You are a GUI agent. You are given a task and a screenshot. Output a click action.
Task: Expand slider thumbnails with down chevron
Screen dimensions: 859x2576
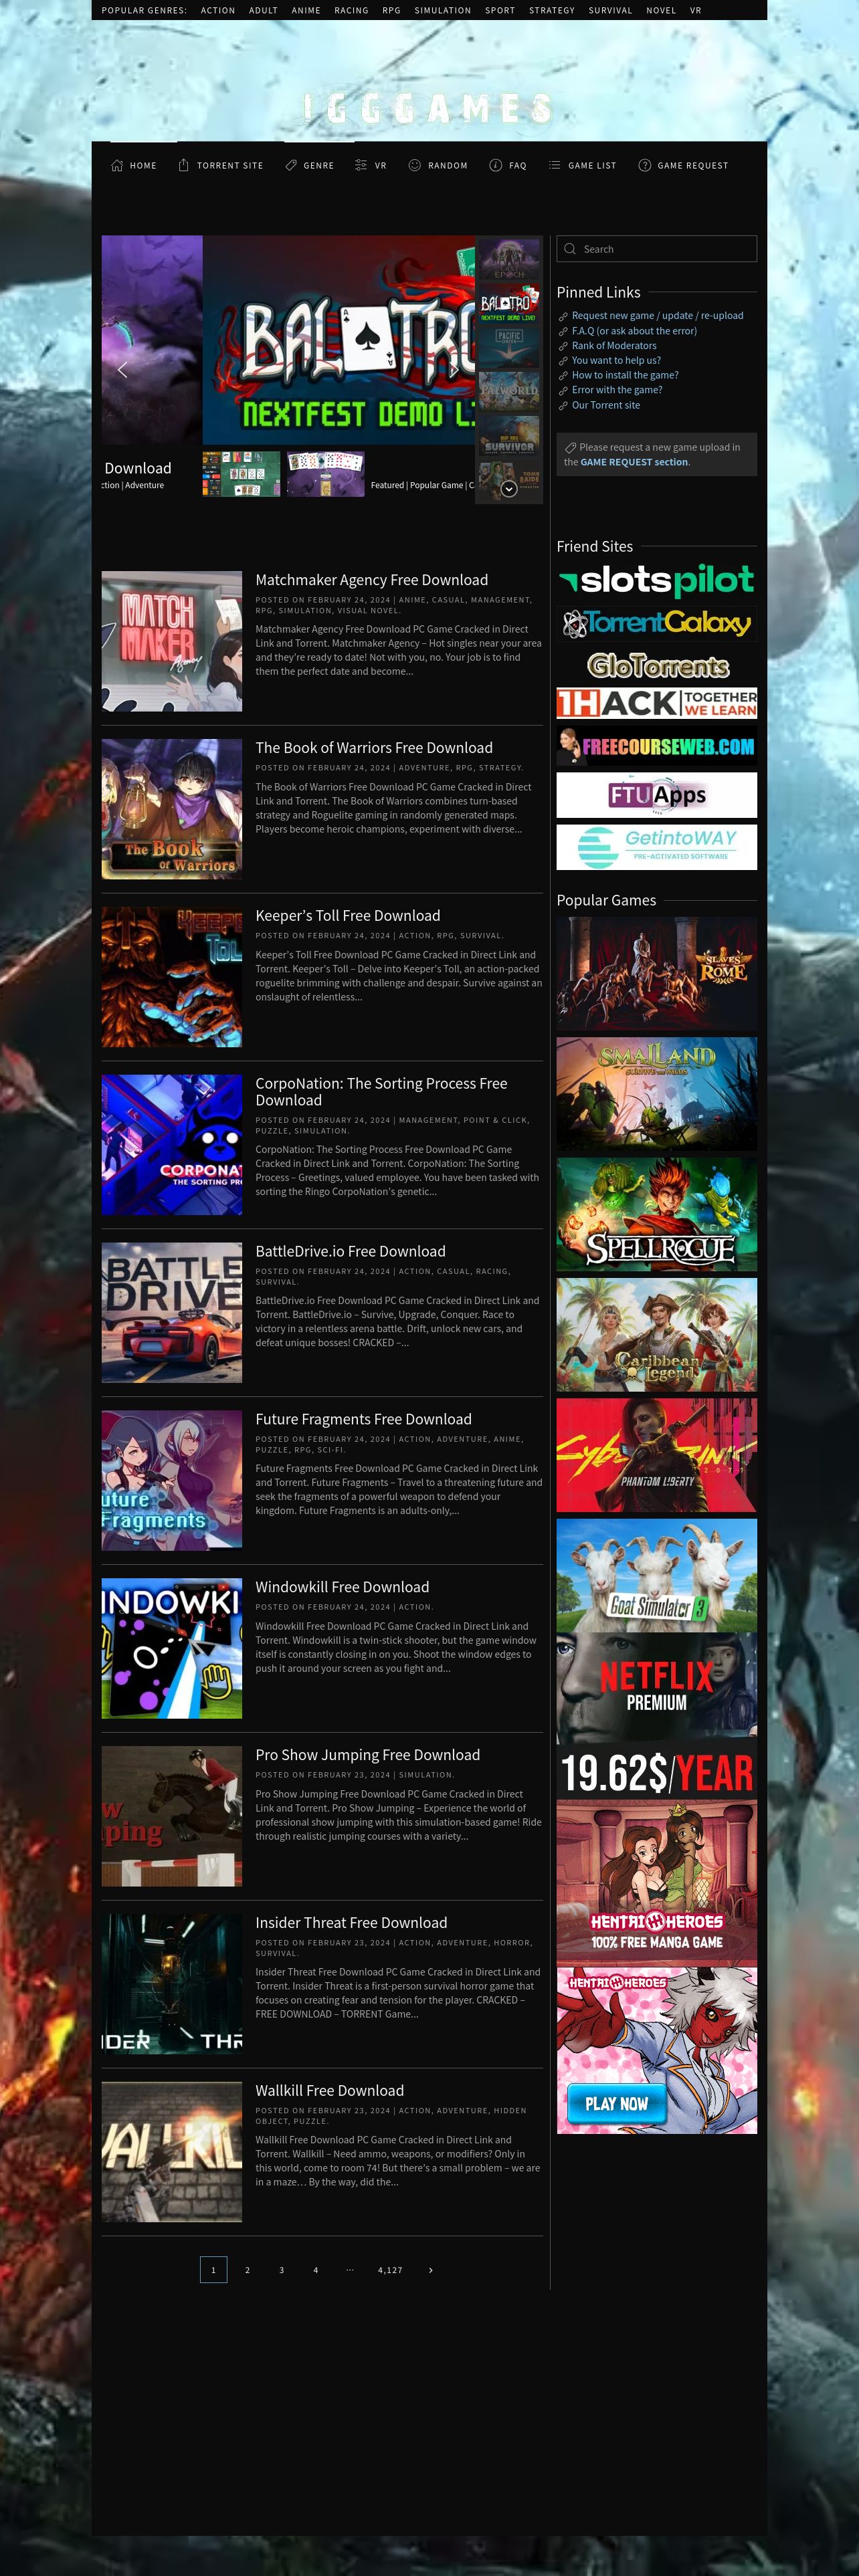click(x=509, y=489)
